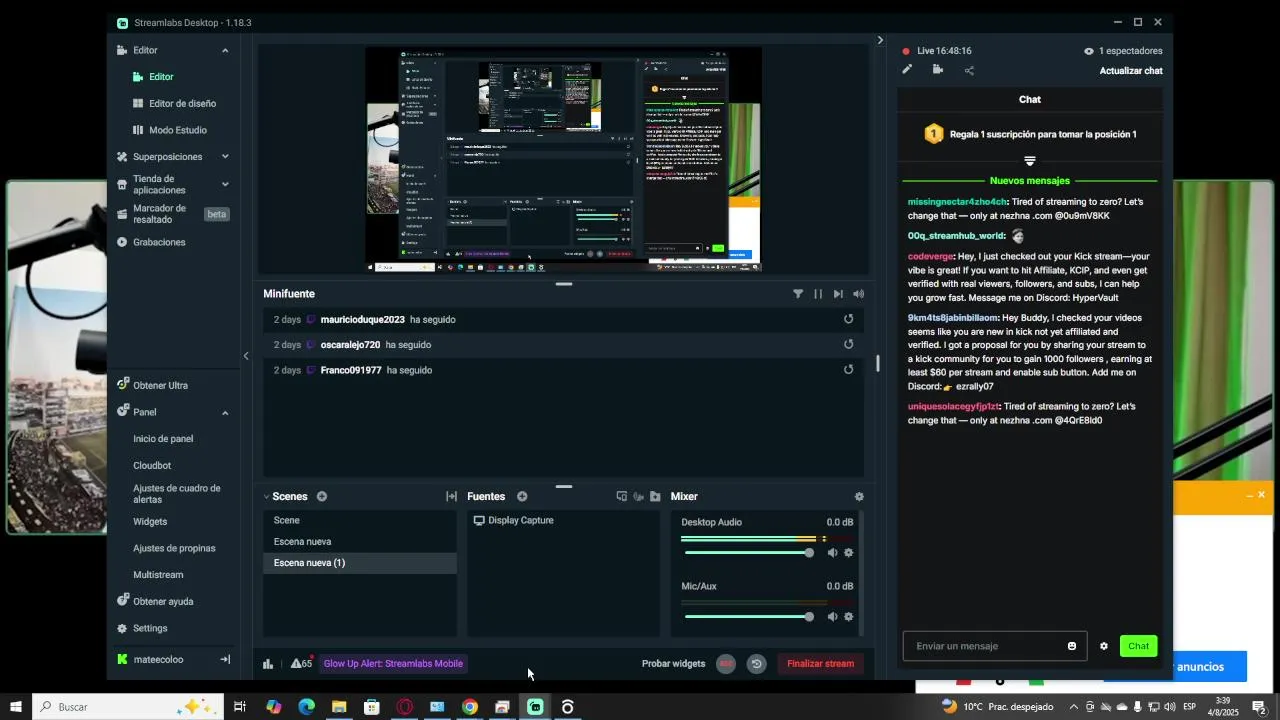Open Glow Up Alert: Streamlabs Mobile
The image size is (1280, 720).
(x=393, y=663)
